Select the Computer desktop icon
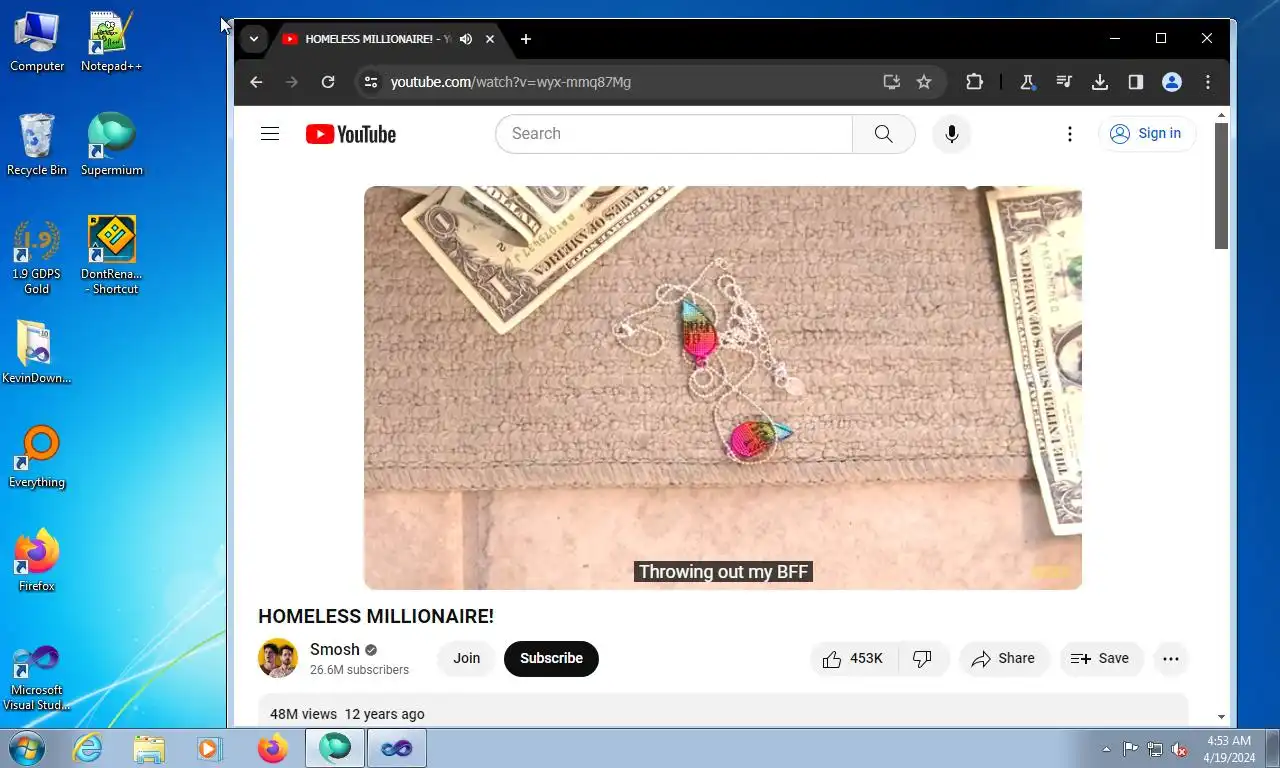Screen dimensions: 1280x768 37,42
